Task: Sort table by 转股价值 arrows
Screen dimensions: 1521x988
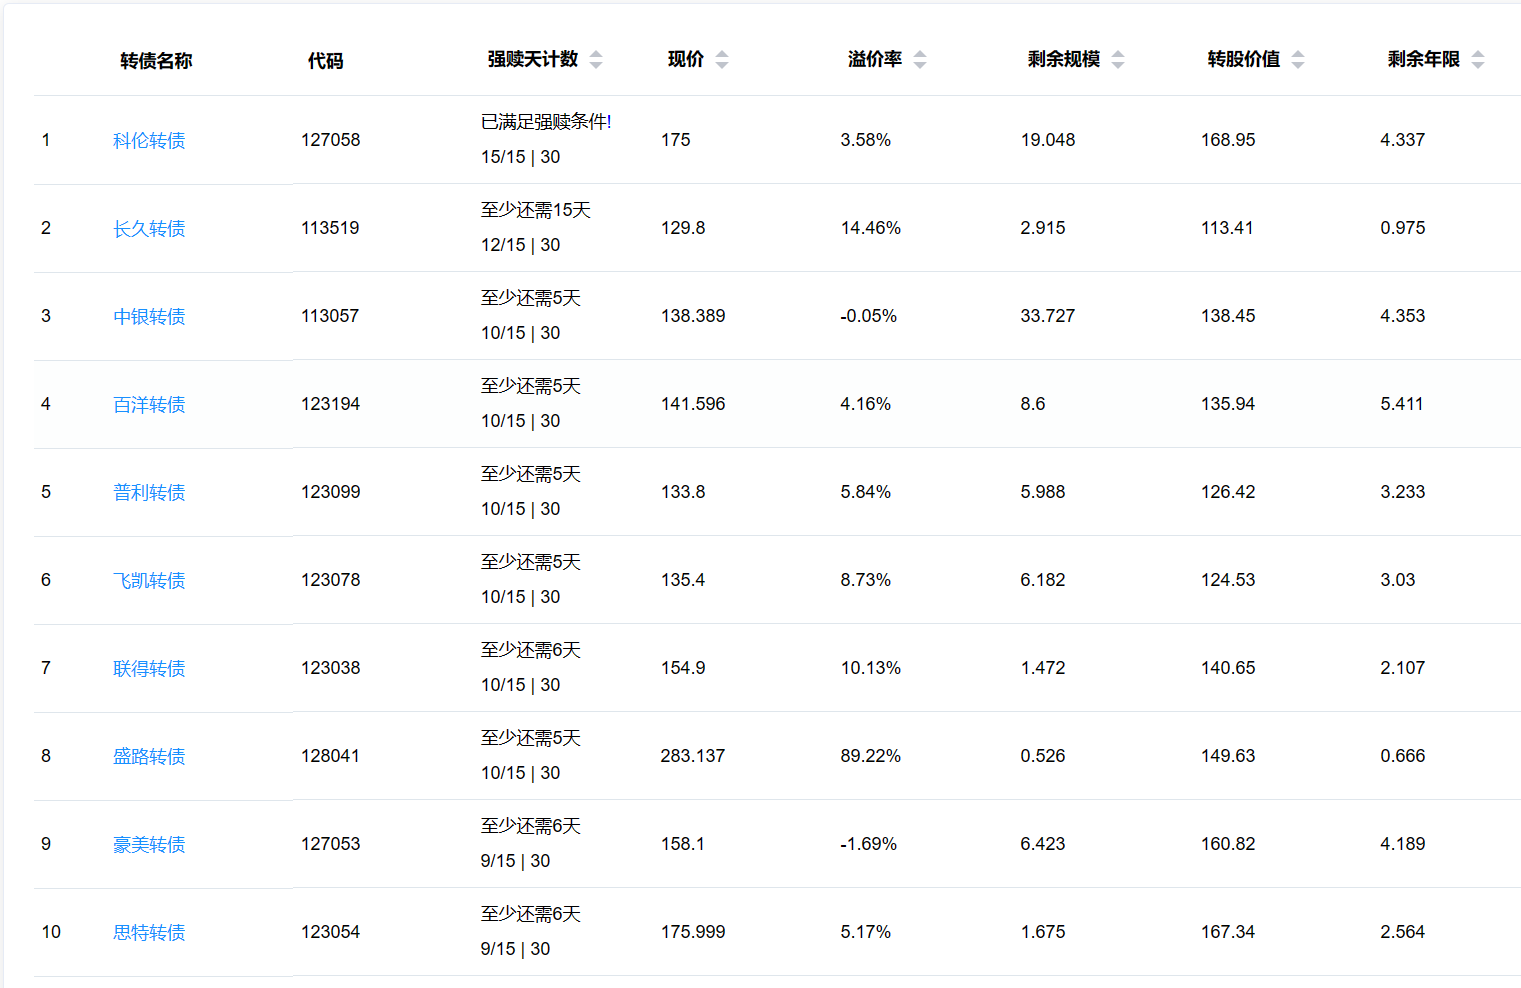Action: tap(1298, 60)
